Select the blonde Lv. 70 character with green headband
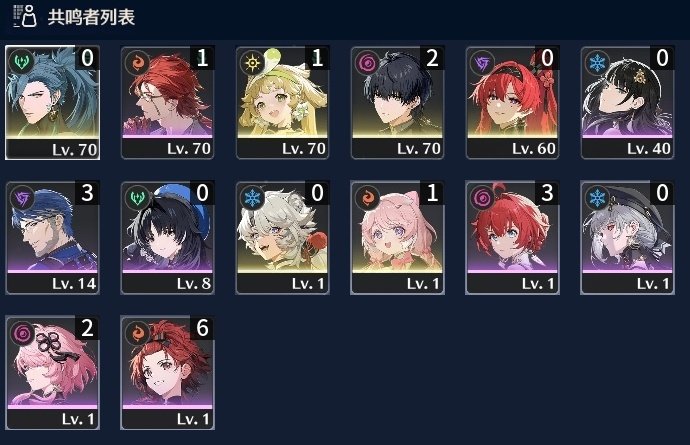This screenshot has height=445, width=690. point(283,103)
